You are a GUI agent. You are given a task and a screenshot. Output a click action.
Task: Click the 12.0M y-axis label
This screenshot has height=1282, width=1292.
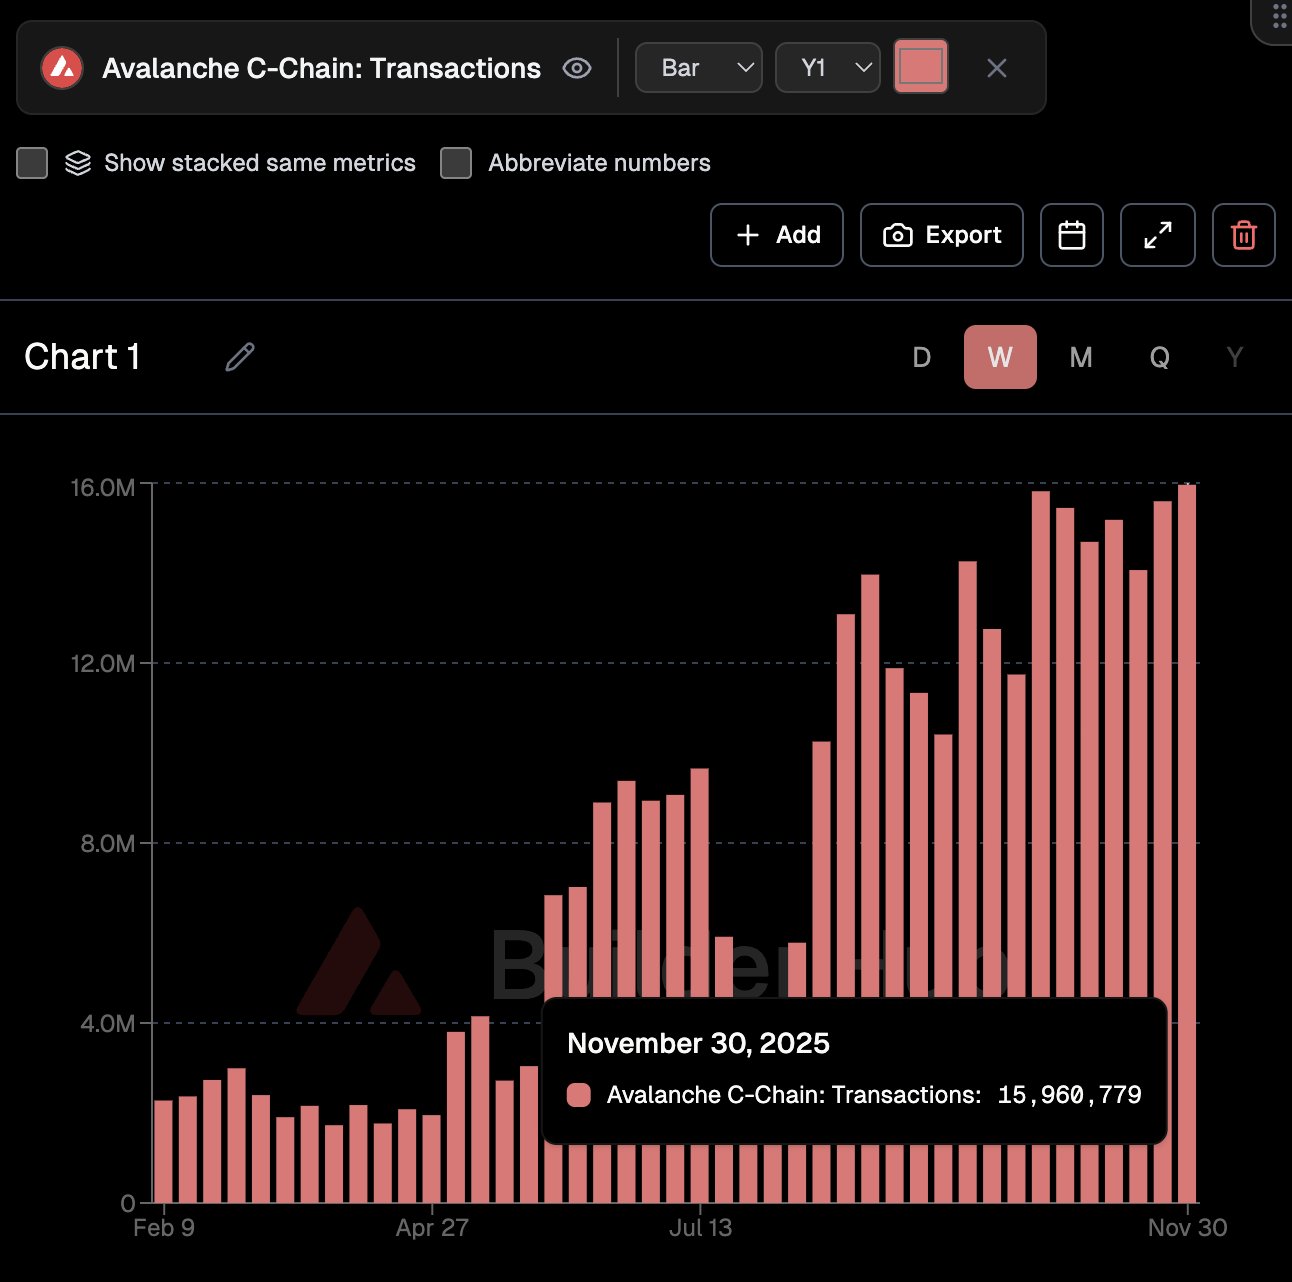(x=102, y=663)
